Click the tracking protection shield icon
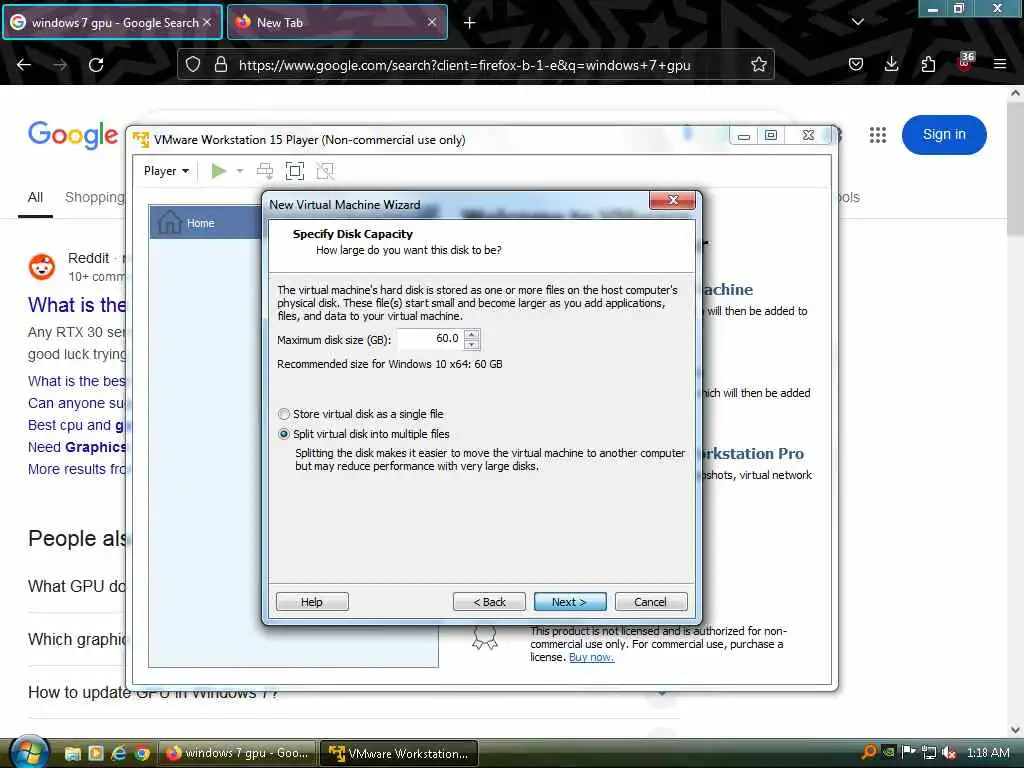 pyautogui.click(x=193, y=65)
